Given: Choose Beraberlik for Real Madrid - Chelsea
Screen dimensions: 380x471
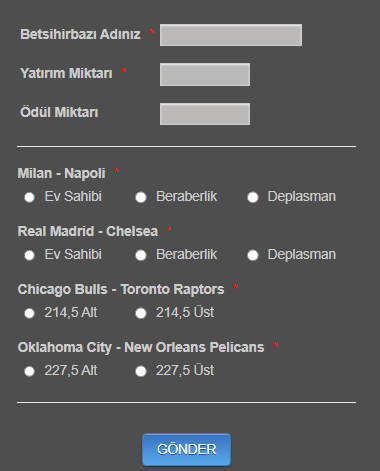Looking at the screenshot, I should tap(141, 255).
